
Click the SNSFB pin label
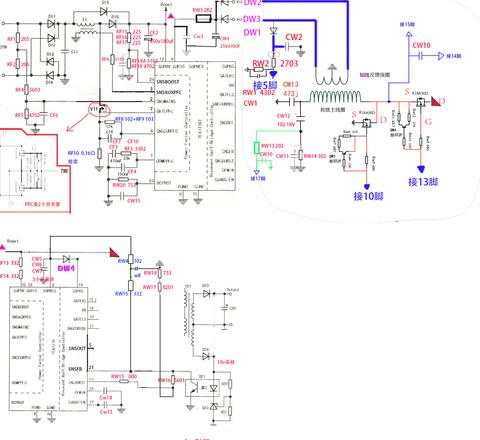coord(75,369)
